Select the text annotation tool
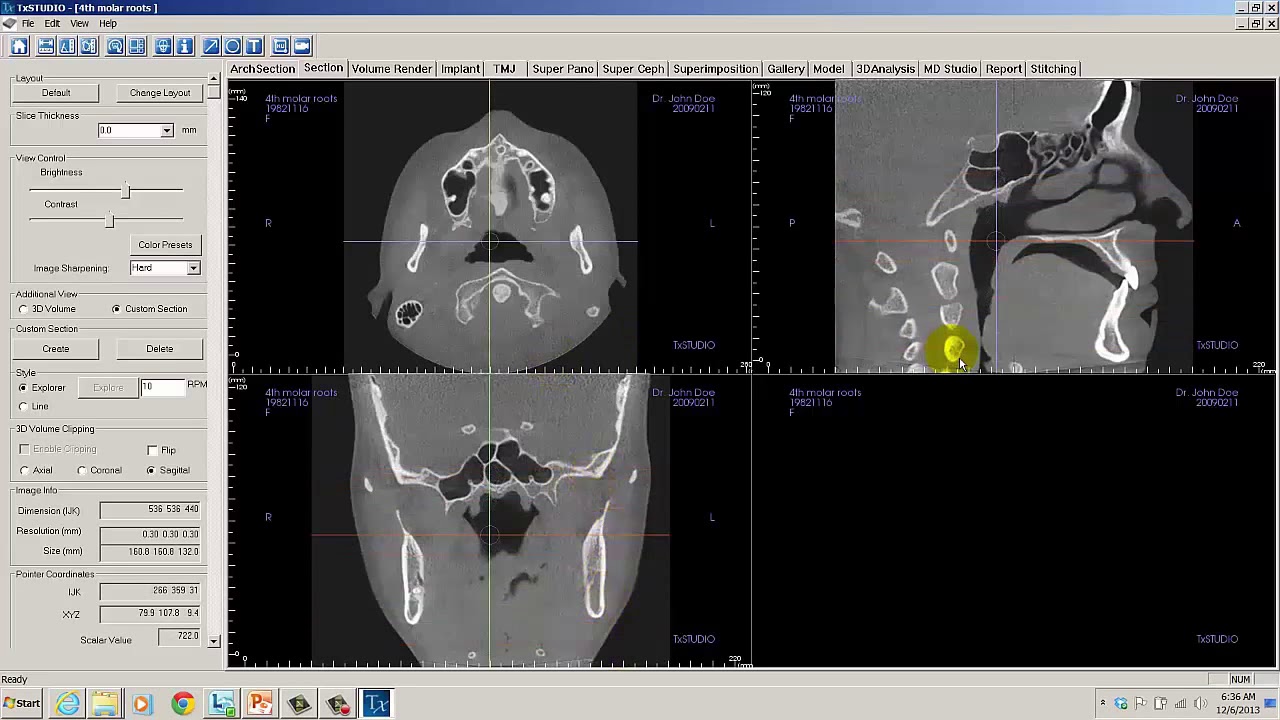Viewport: 1280px width, 720px height. click(254, 46)
